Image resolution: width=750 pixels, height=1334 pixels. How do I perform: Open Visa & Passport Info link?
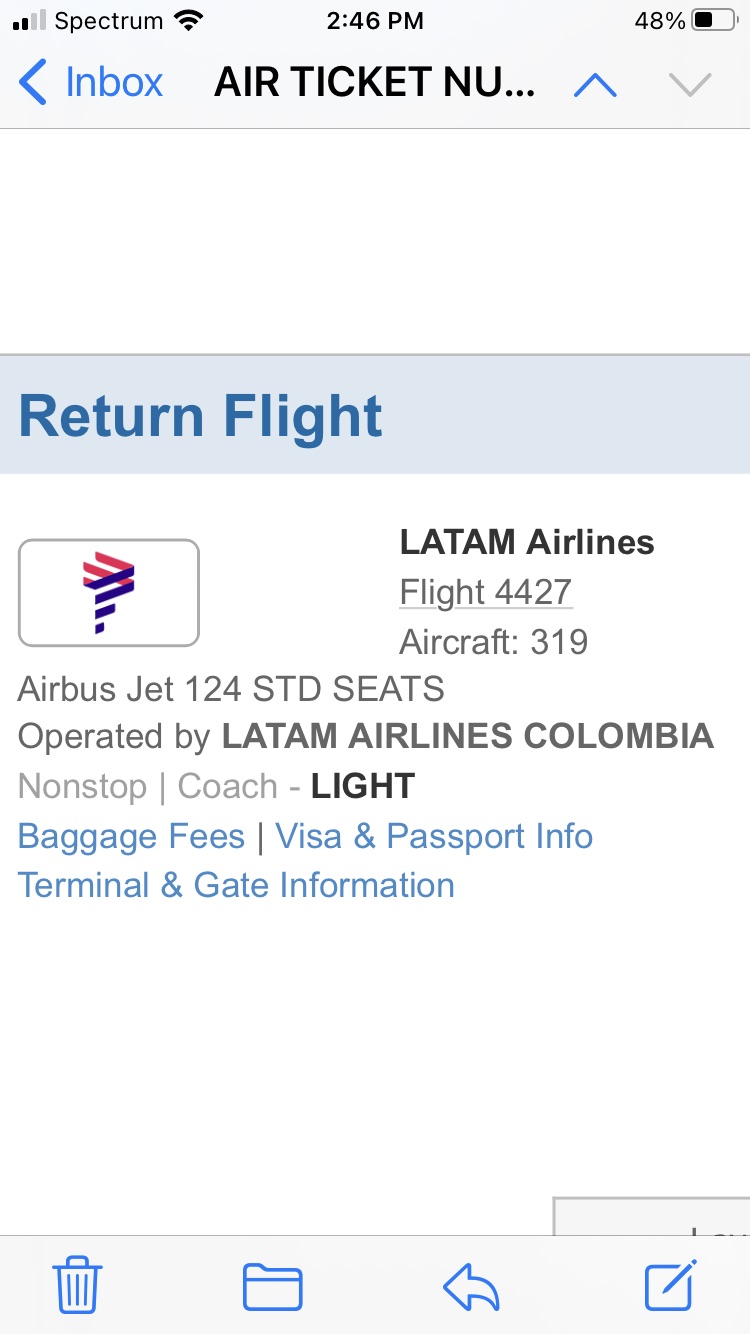(434, 836)
